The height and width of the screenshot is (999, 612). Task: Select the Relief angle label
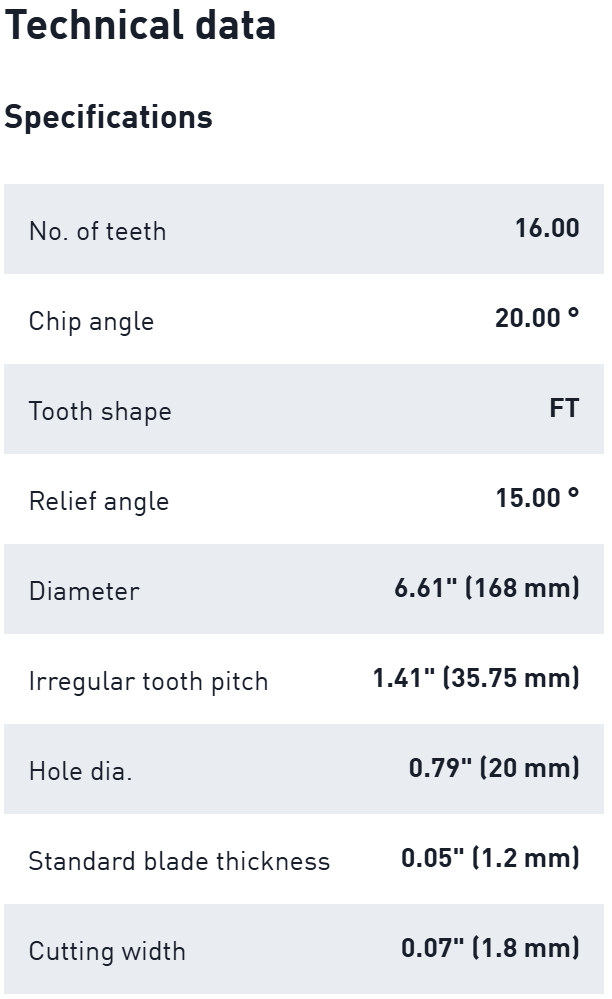pyautogui.click(x=98, y=501)
